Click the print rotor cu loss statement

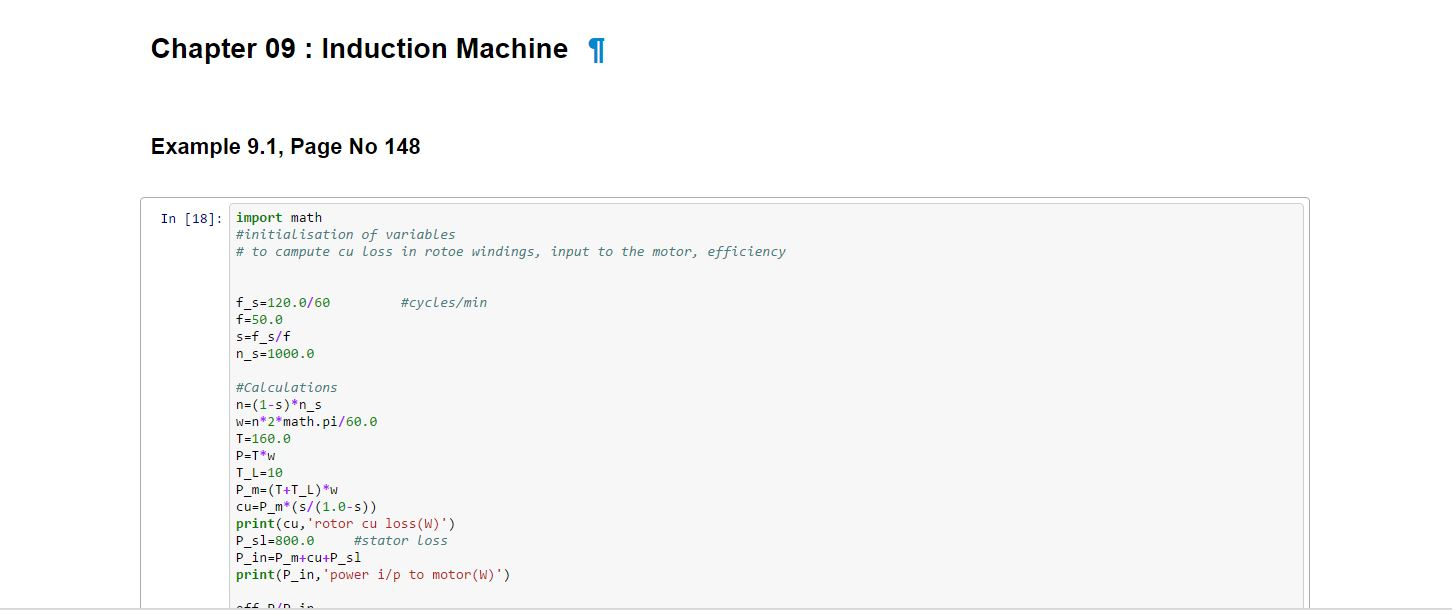point(346,523)
